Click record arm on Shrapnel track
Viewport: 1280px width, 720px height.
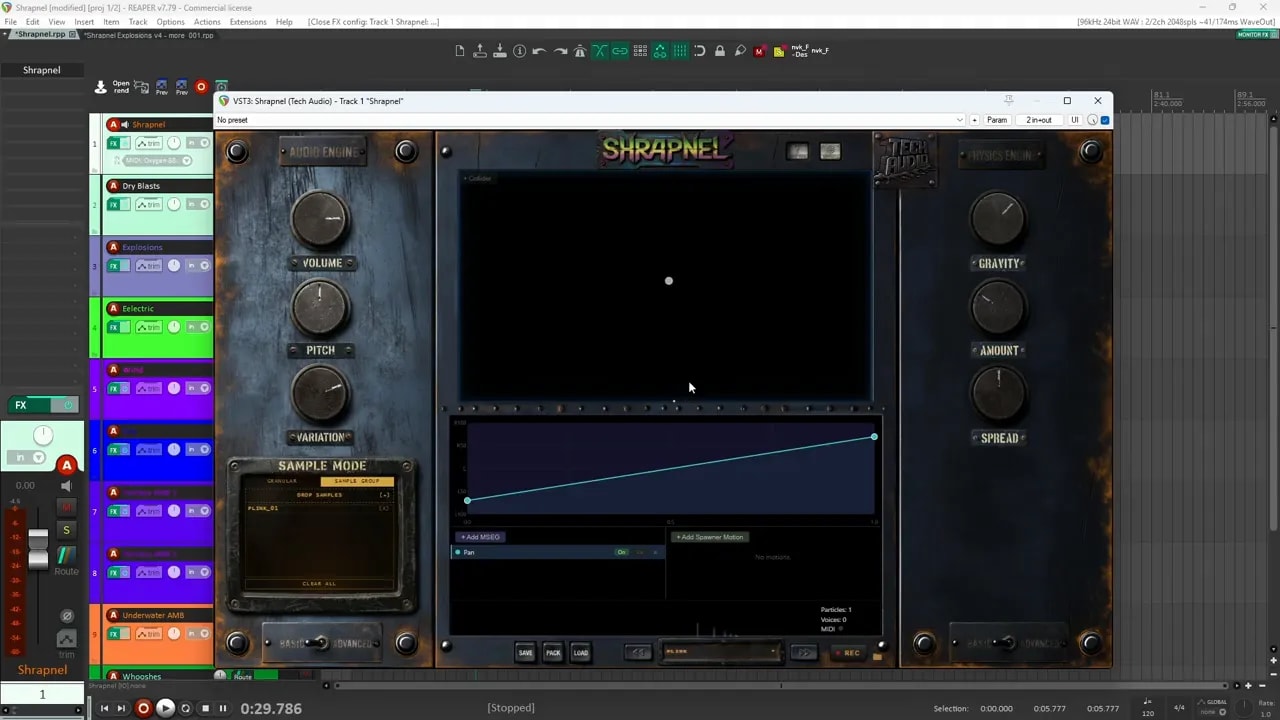113,125
